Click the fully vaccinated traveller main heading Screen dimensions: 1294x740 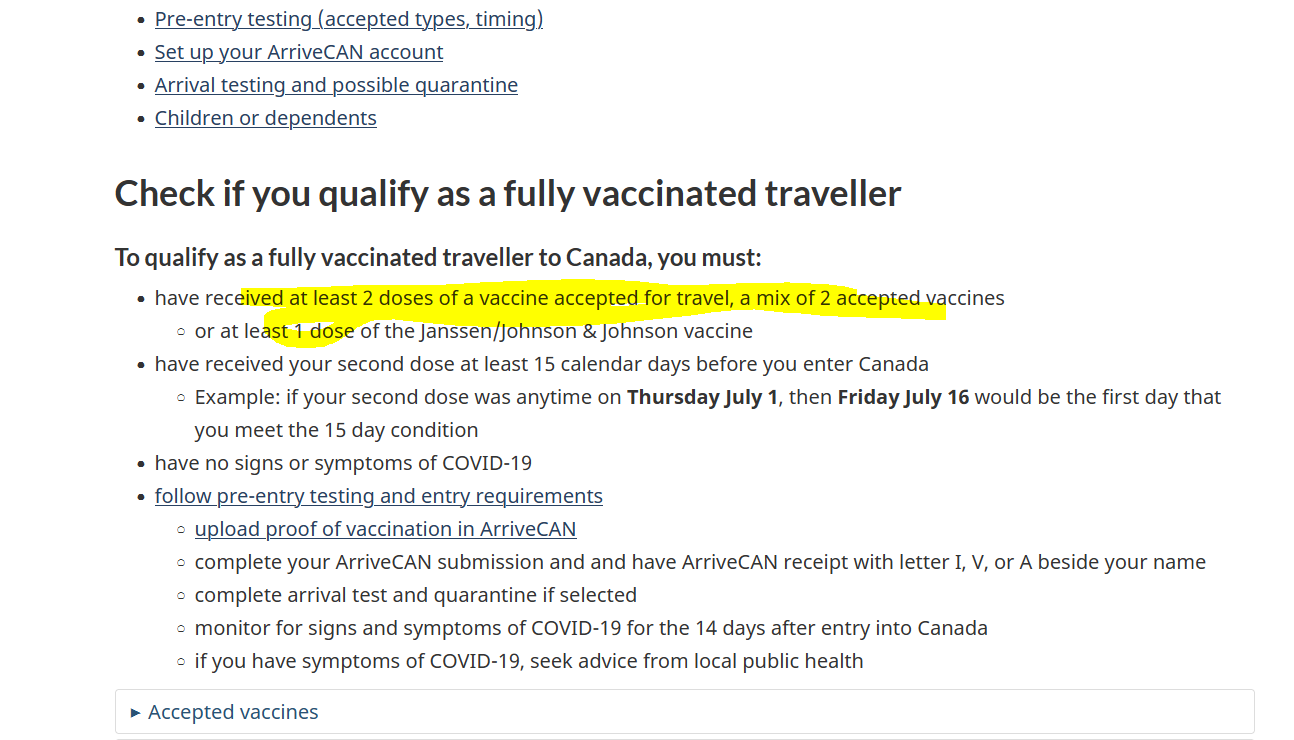[x=508, y=193]
